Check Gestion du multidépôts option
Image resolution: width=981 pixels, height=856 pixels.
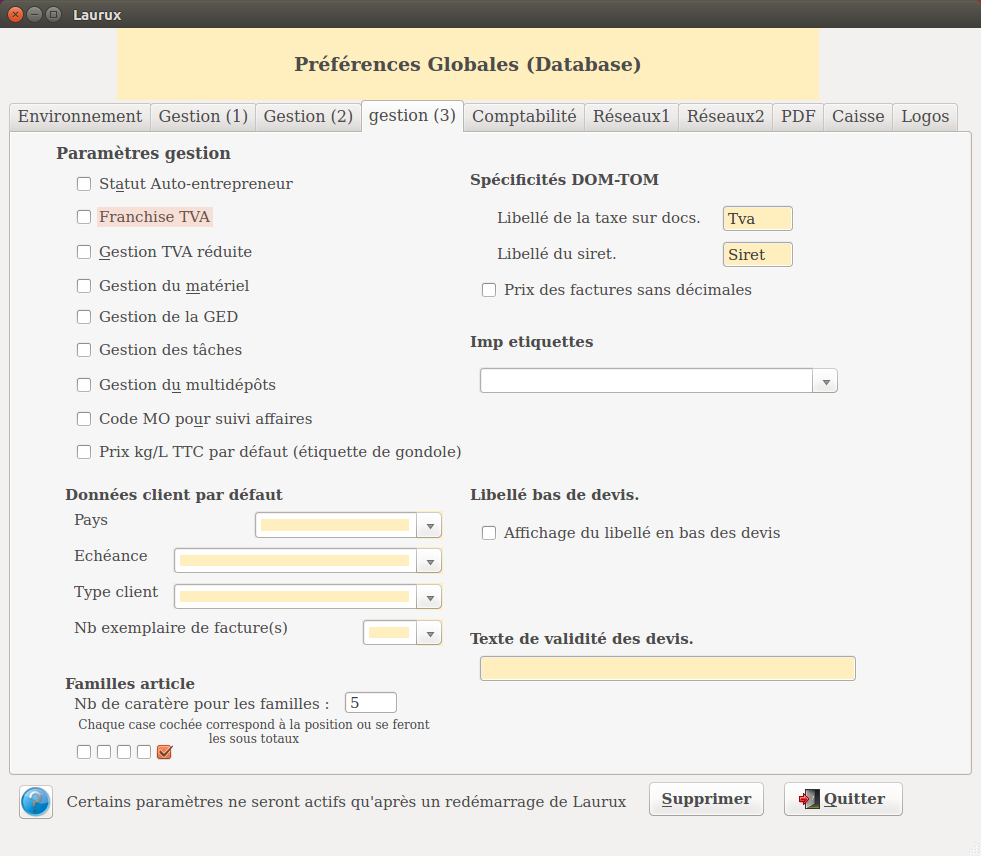pyautogui.click(x=84, y=385)
